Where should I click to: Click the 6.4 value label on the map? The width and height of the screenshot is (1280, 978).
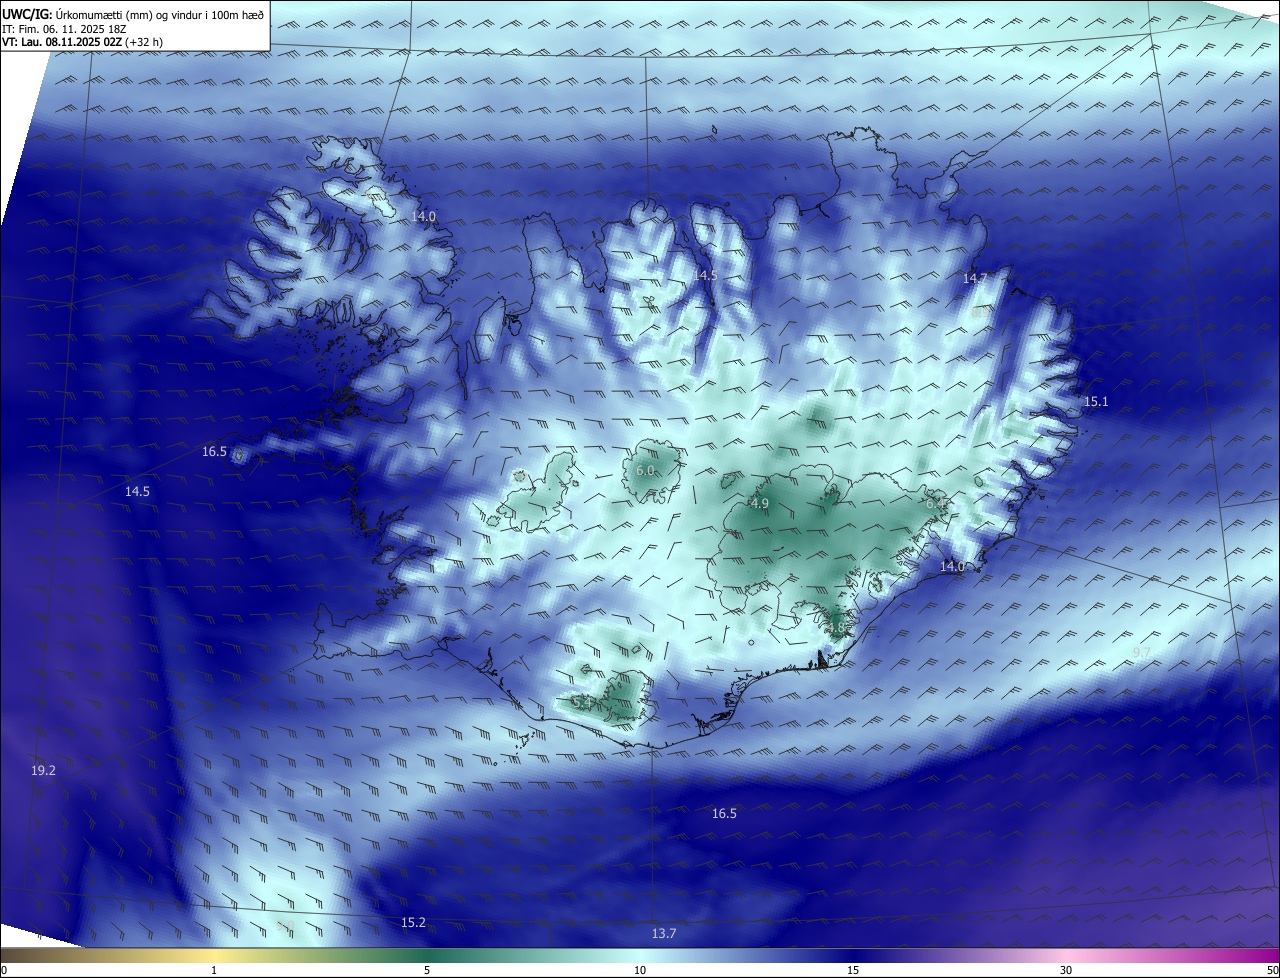pos(934,504)
